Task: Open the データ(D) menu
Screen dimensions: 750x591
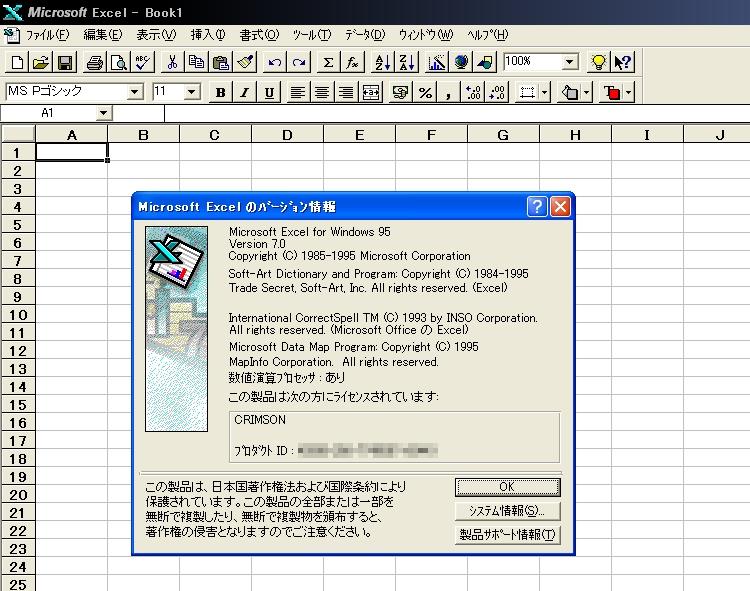Action: (365, 35)
